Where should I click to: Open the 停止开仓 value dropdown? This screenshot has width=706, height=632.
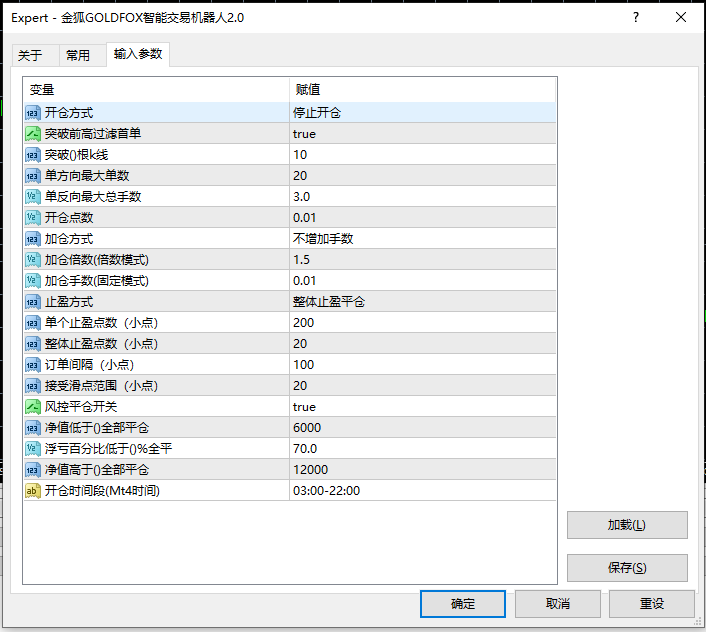422,113
